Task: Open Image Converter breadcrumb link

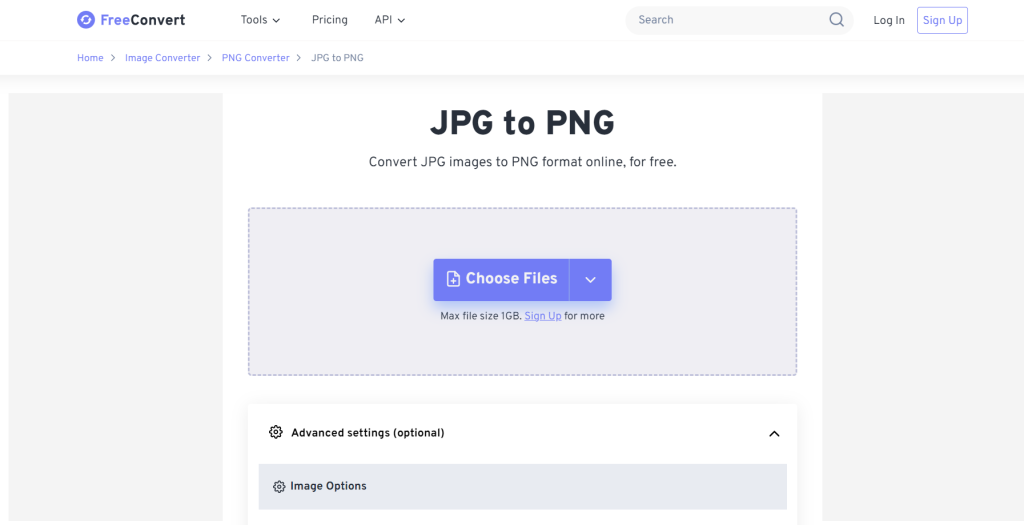Action: tap(162, 58)
